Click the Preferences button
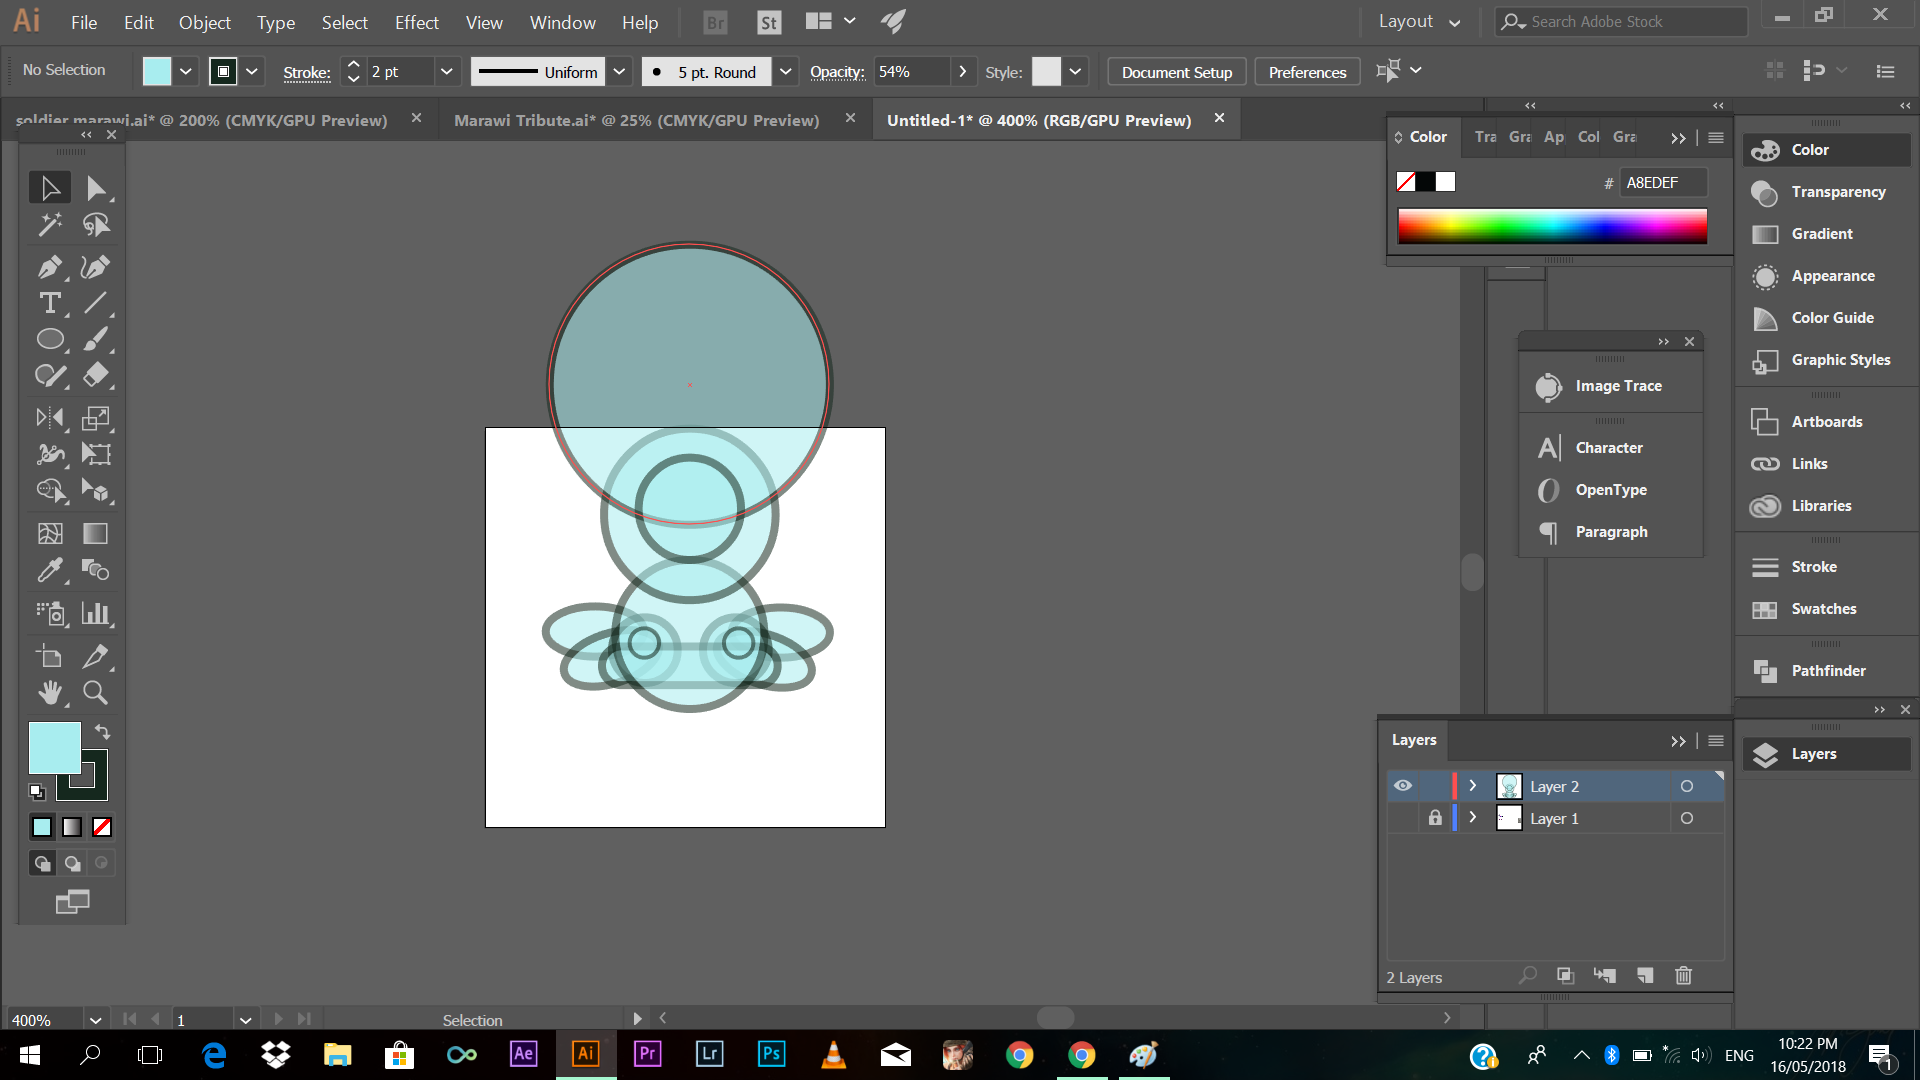Viewport: 1920px width, 1080px height. [x=1308, y=72]
